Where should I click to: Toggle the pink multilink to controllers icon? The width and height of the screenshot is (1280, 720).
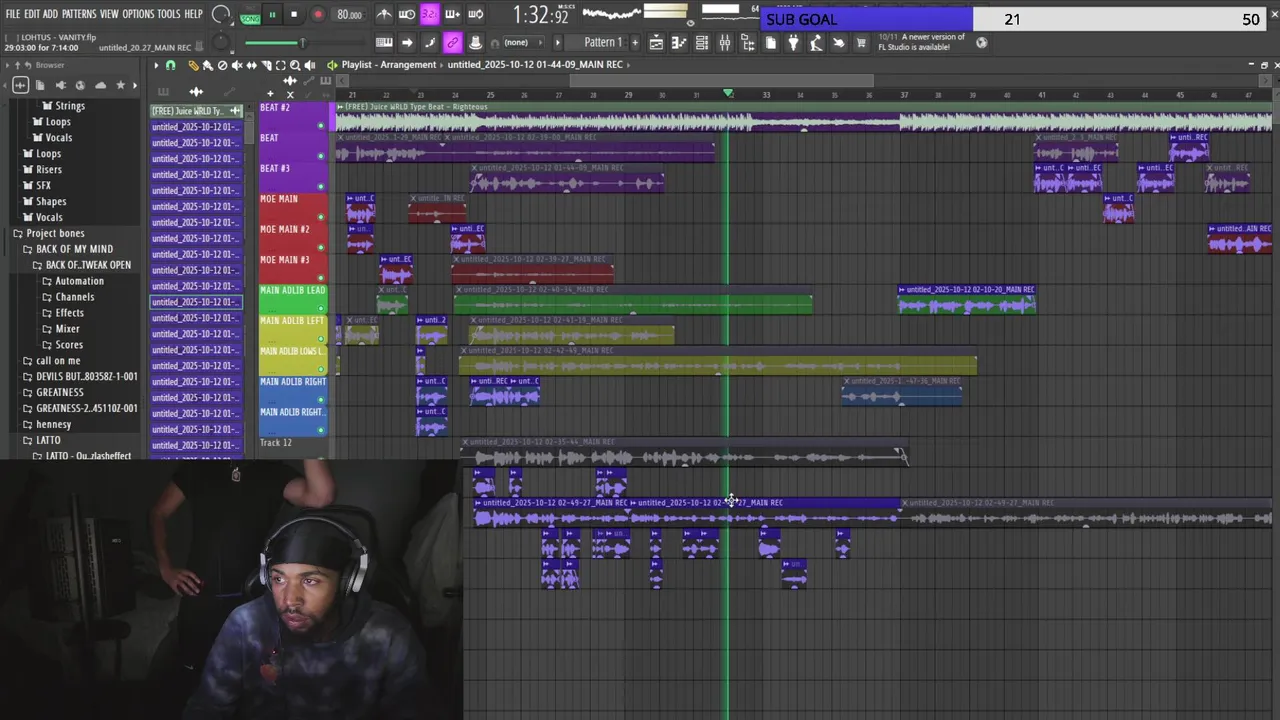(x=453, y=43)
